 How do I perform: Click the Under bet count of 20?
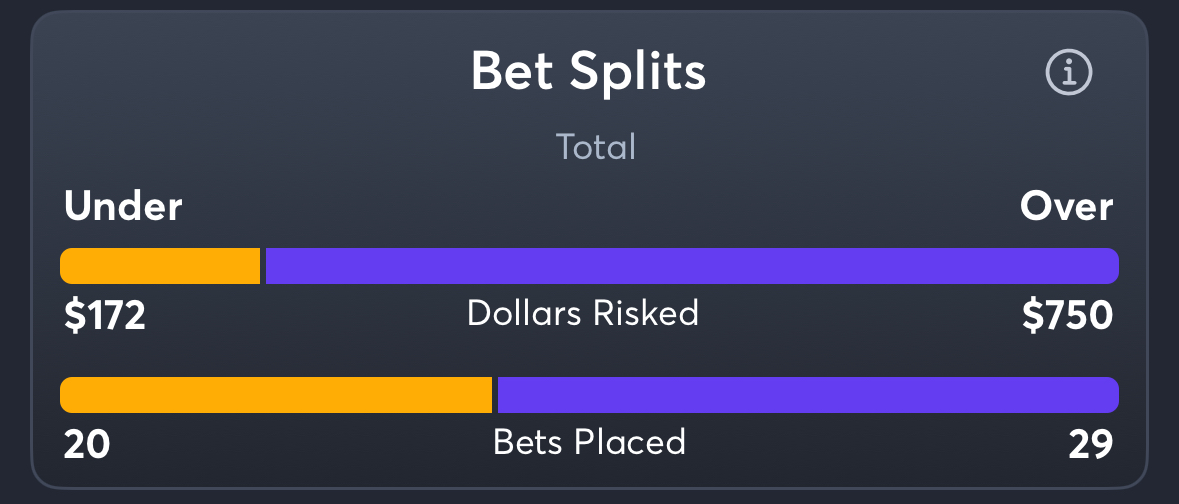87,445
